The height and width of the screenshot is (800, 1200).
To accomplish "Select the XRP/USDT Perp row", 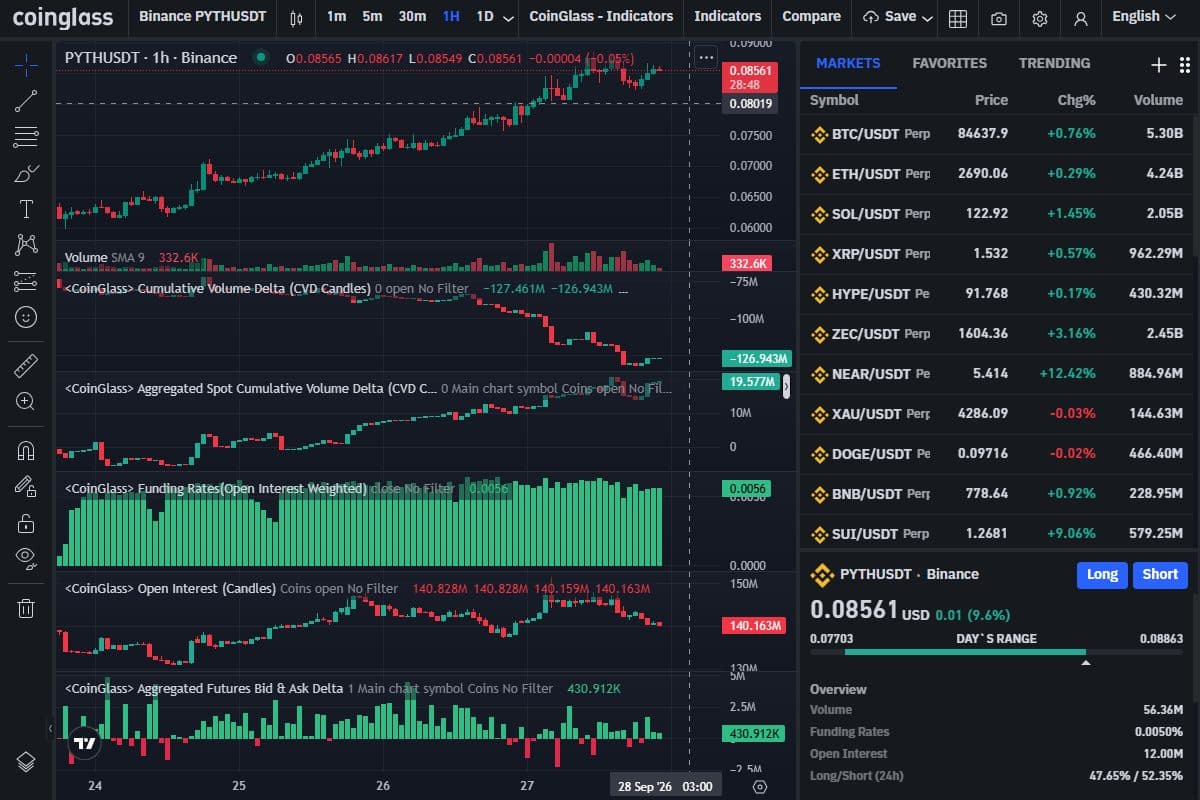I will point(999,253).
